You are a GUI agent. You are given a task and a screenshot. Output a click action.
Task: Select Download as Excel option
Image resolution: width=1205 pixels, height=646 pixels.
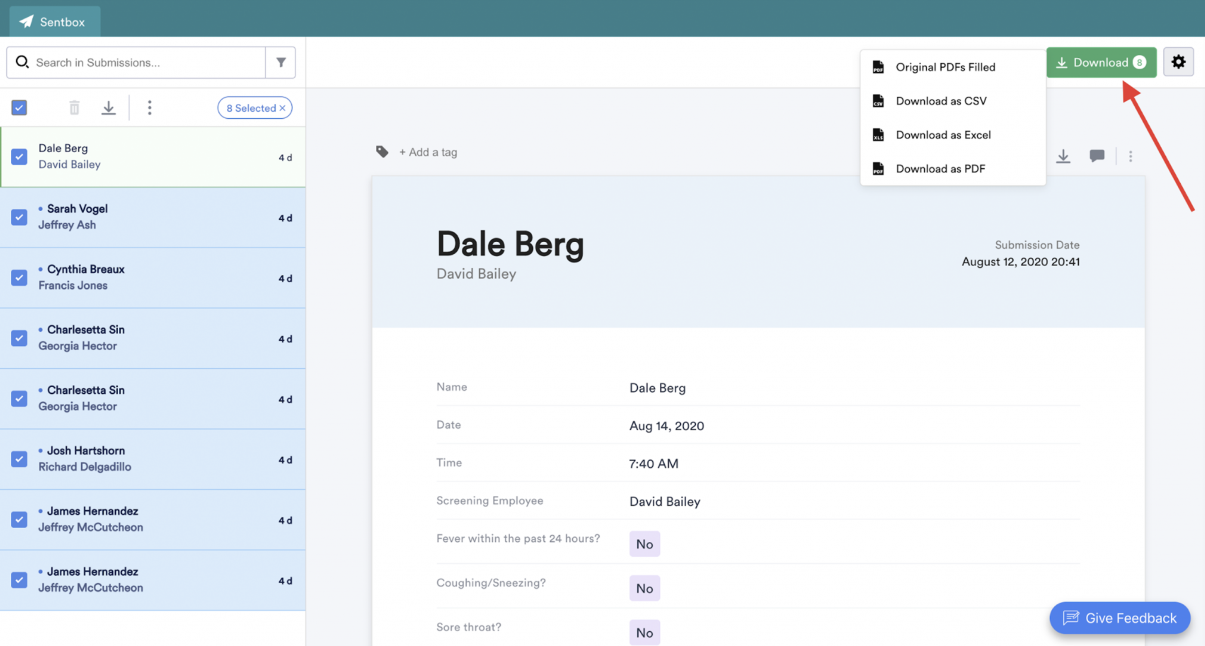pyautogui.click(x=943, y=135)
